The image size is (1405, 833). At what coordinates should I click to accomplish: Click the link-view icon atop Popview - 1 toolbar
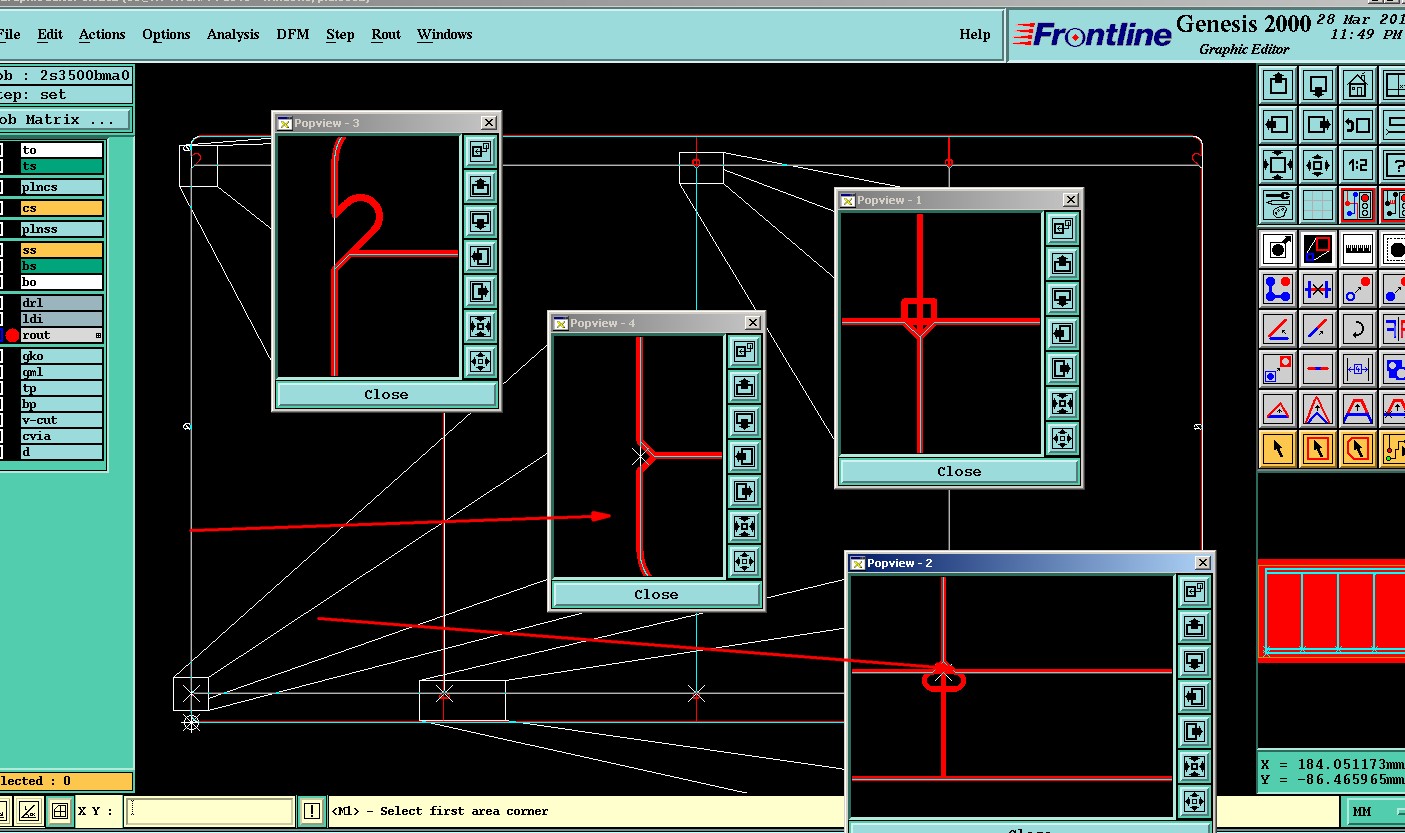pyautogui.click(x=1062, y=229)
